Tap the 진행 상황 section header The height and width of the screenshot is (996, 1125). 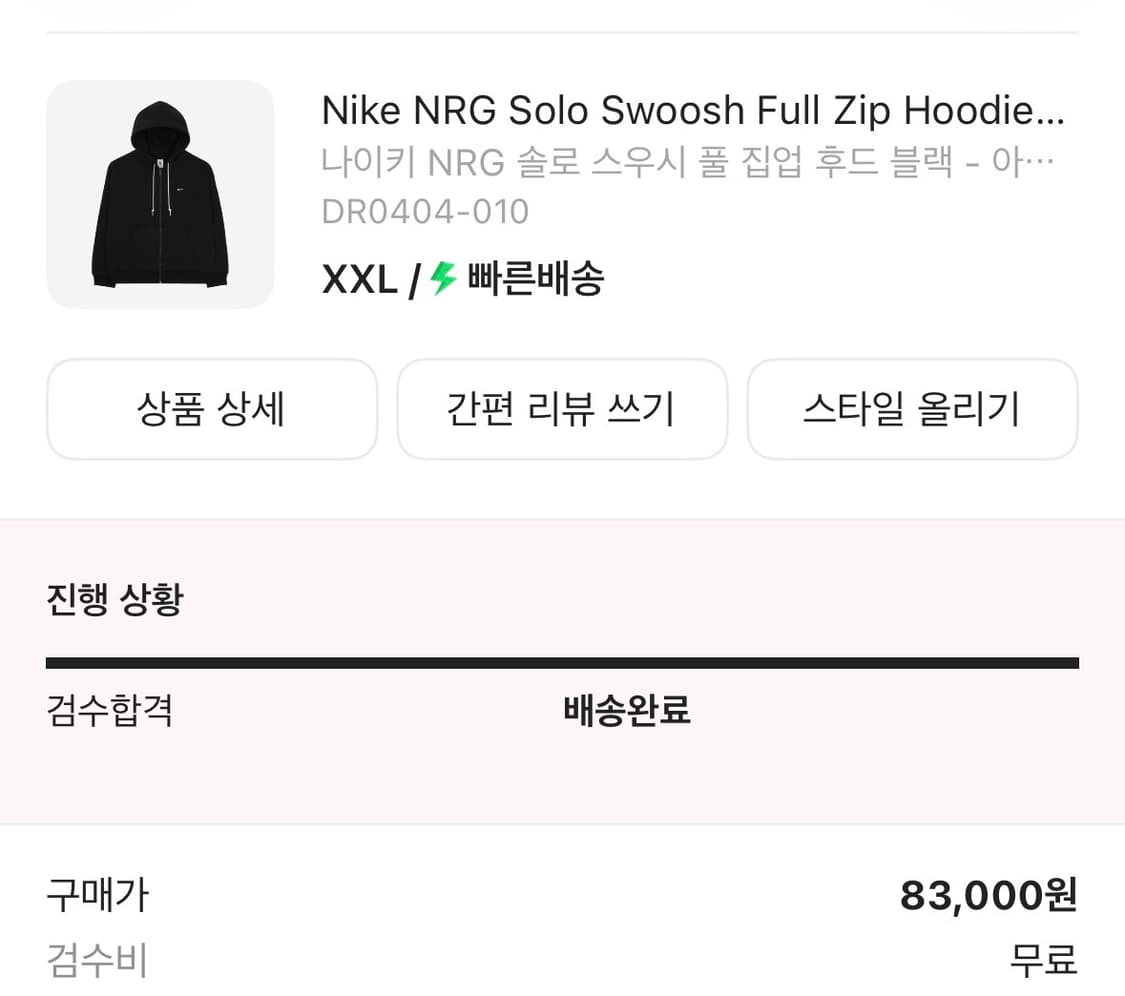[x=114, y=598]
